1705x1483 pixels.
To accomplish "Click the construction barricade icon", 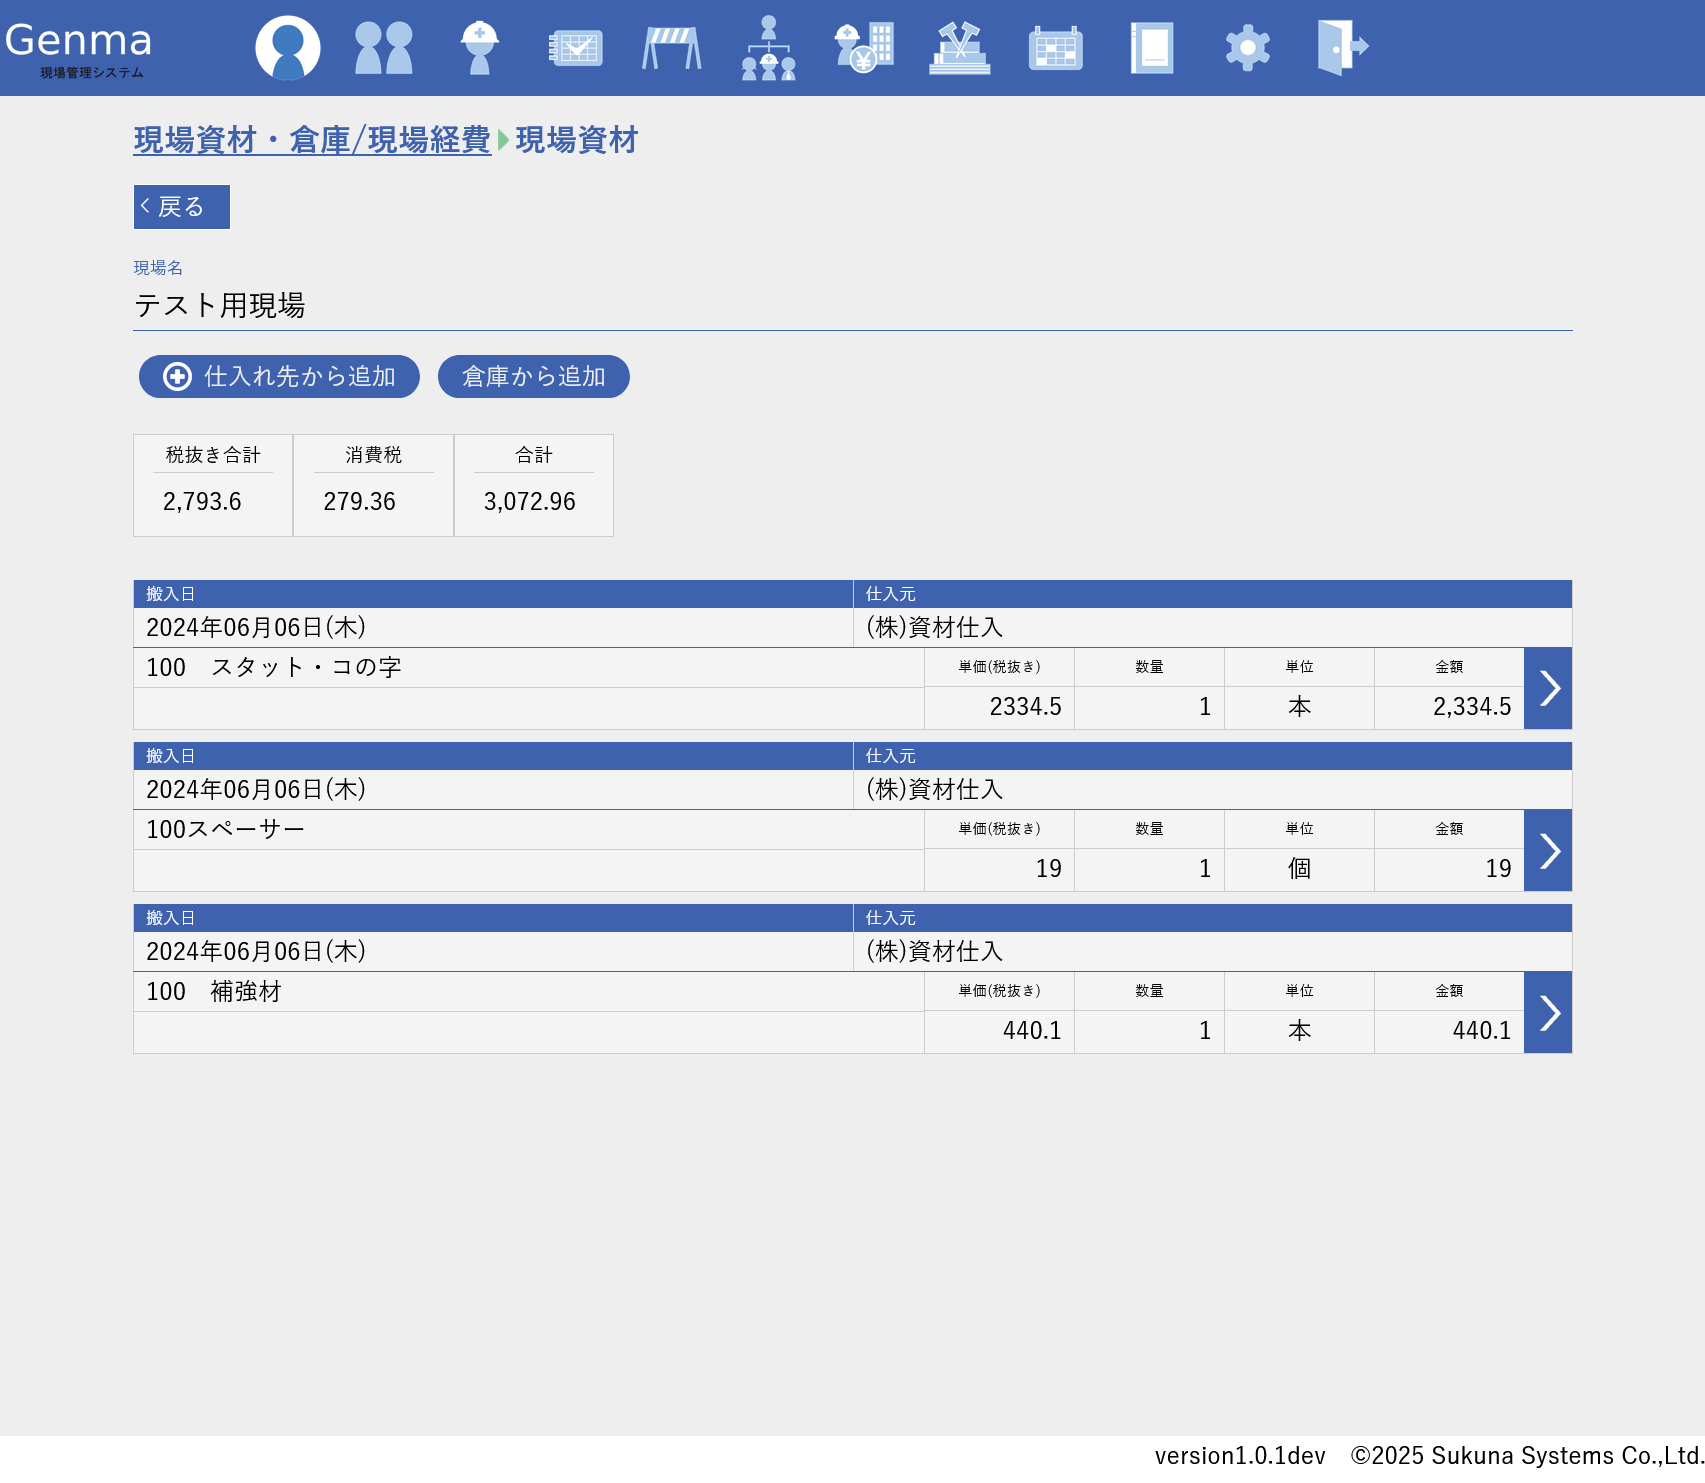I will click(x=671, y=47).
